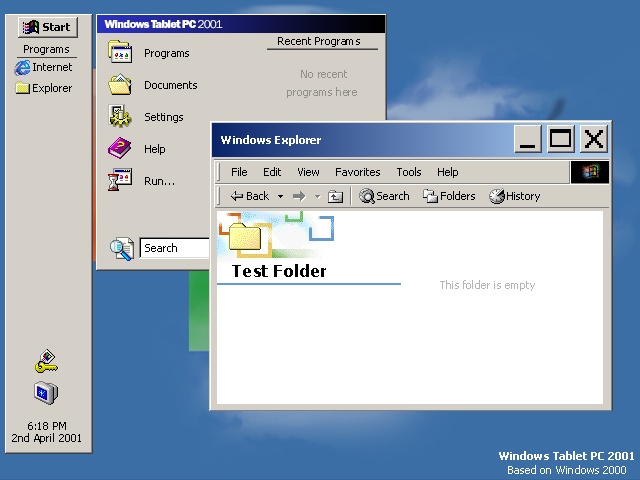Click the Programs heading in sidebar
This screenshot has height=480, width=640.
tap(46, 49)
